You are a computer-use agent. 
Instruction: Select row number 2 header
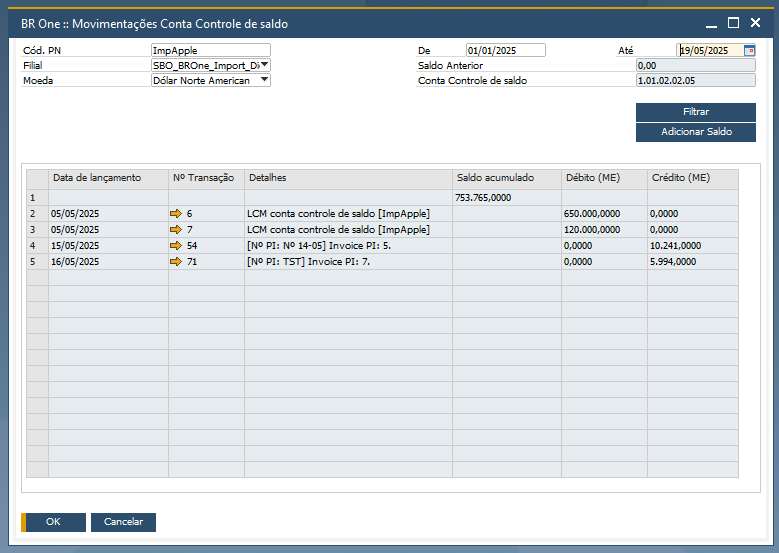37,214
